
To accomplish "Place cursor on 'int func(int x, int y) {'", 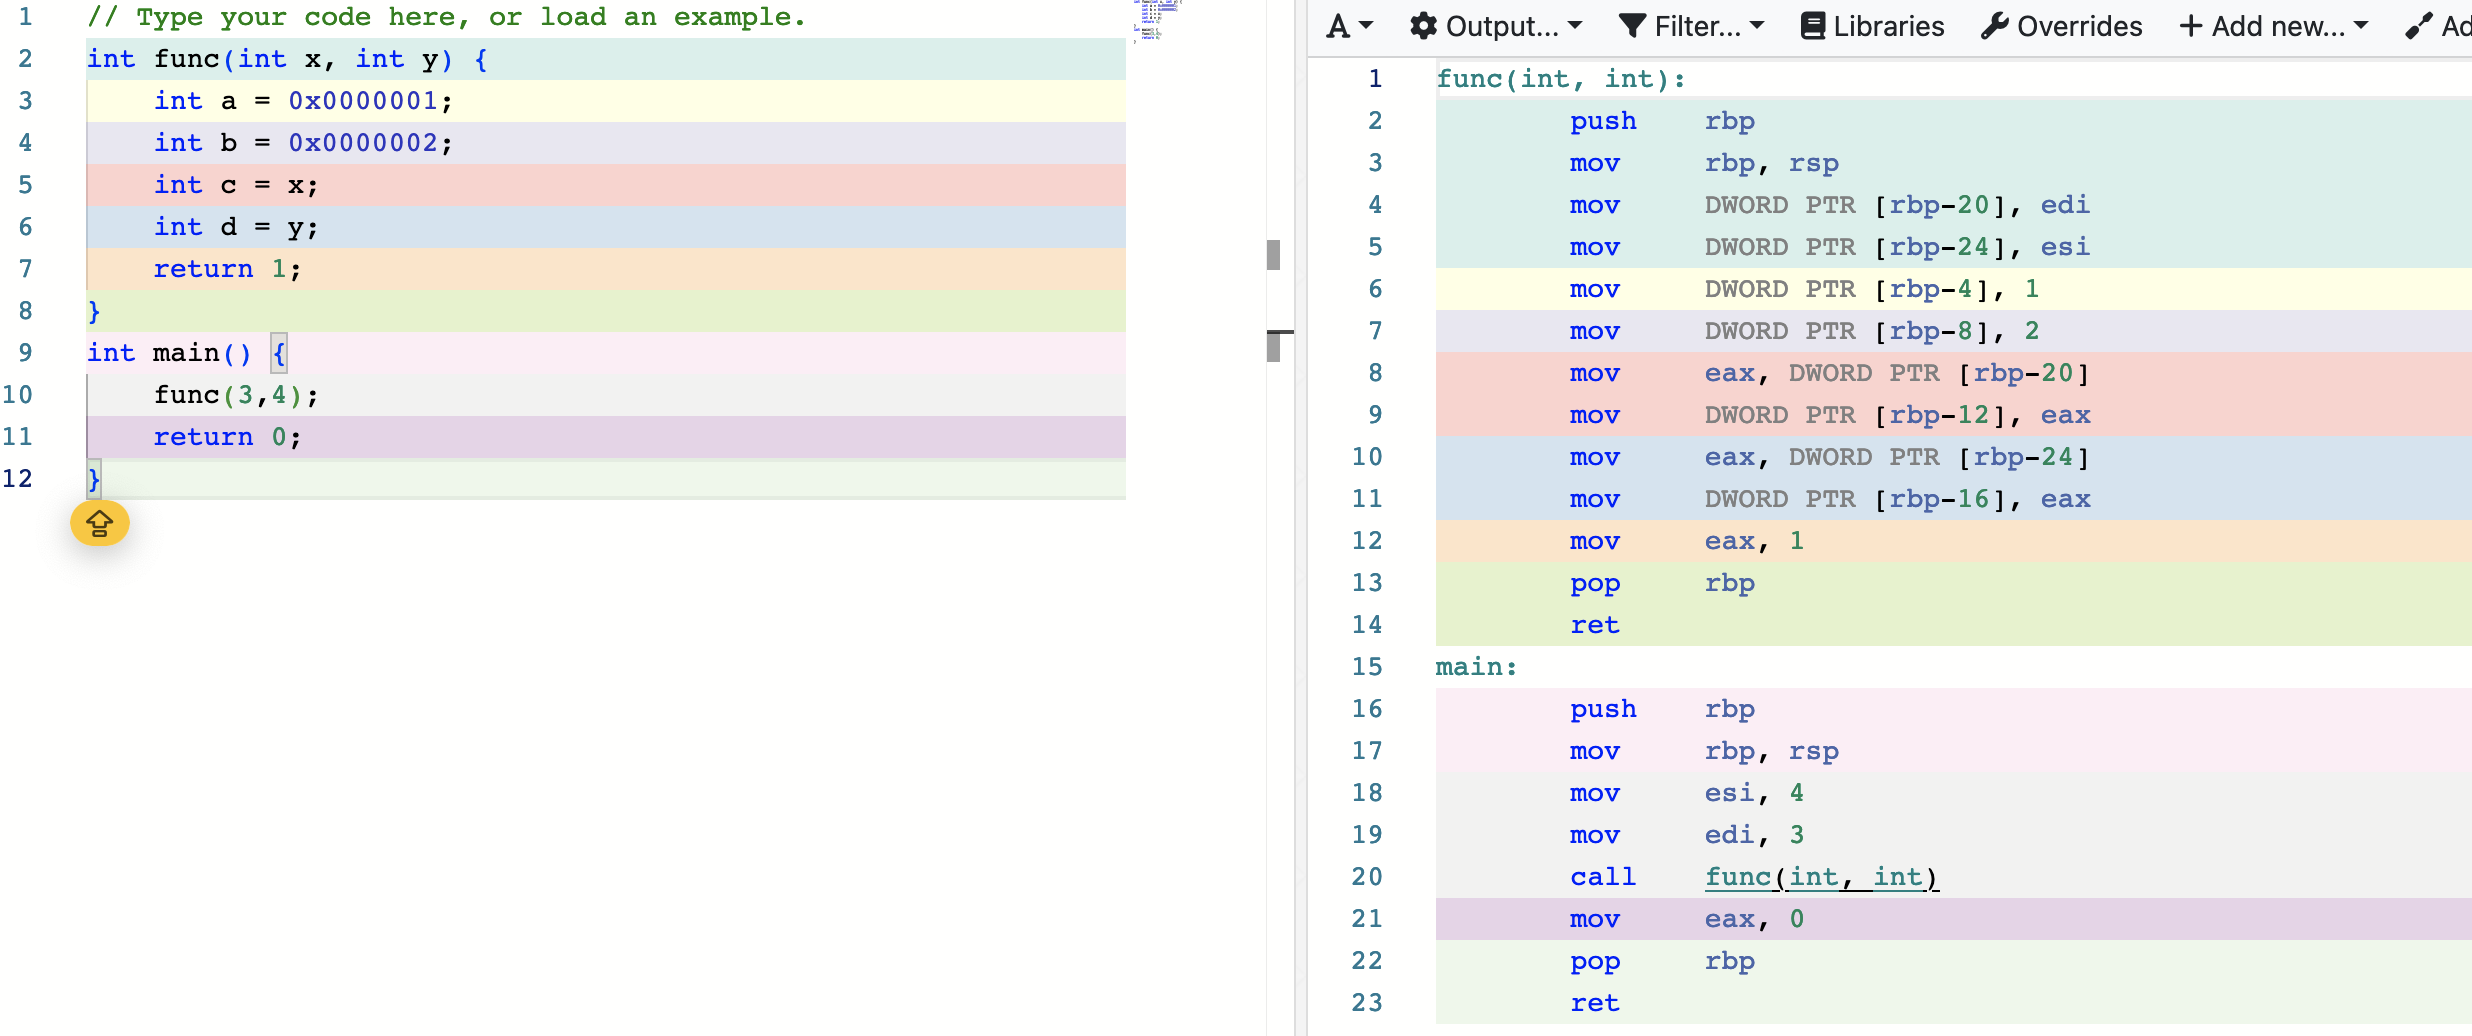I will click(x=287, y=59).
